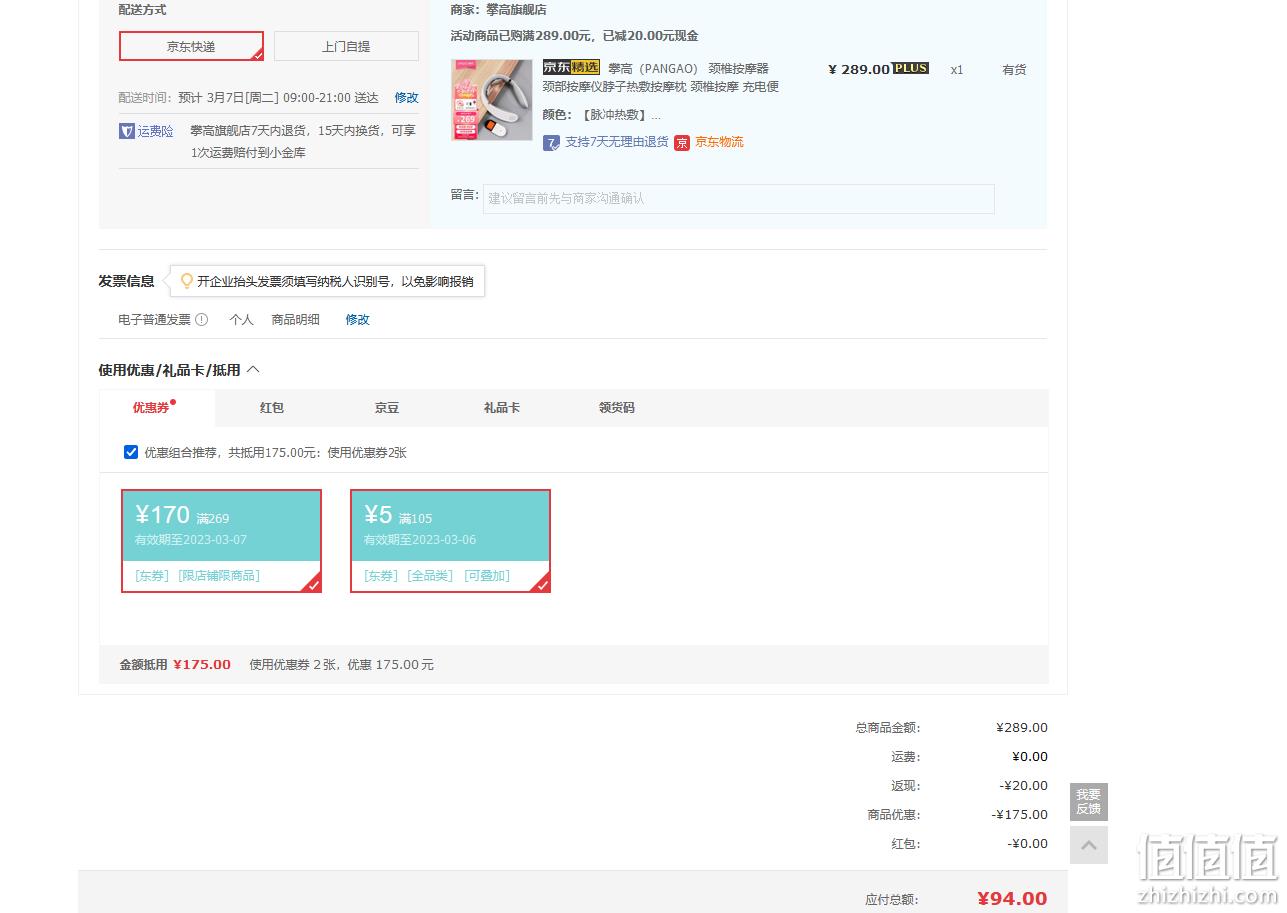Click the lightbulb tip icon
The height and width of the screenshot is (913, 1287).
pos(186,282)
